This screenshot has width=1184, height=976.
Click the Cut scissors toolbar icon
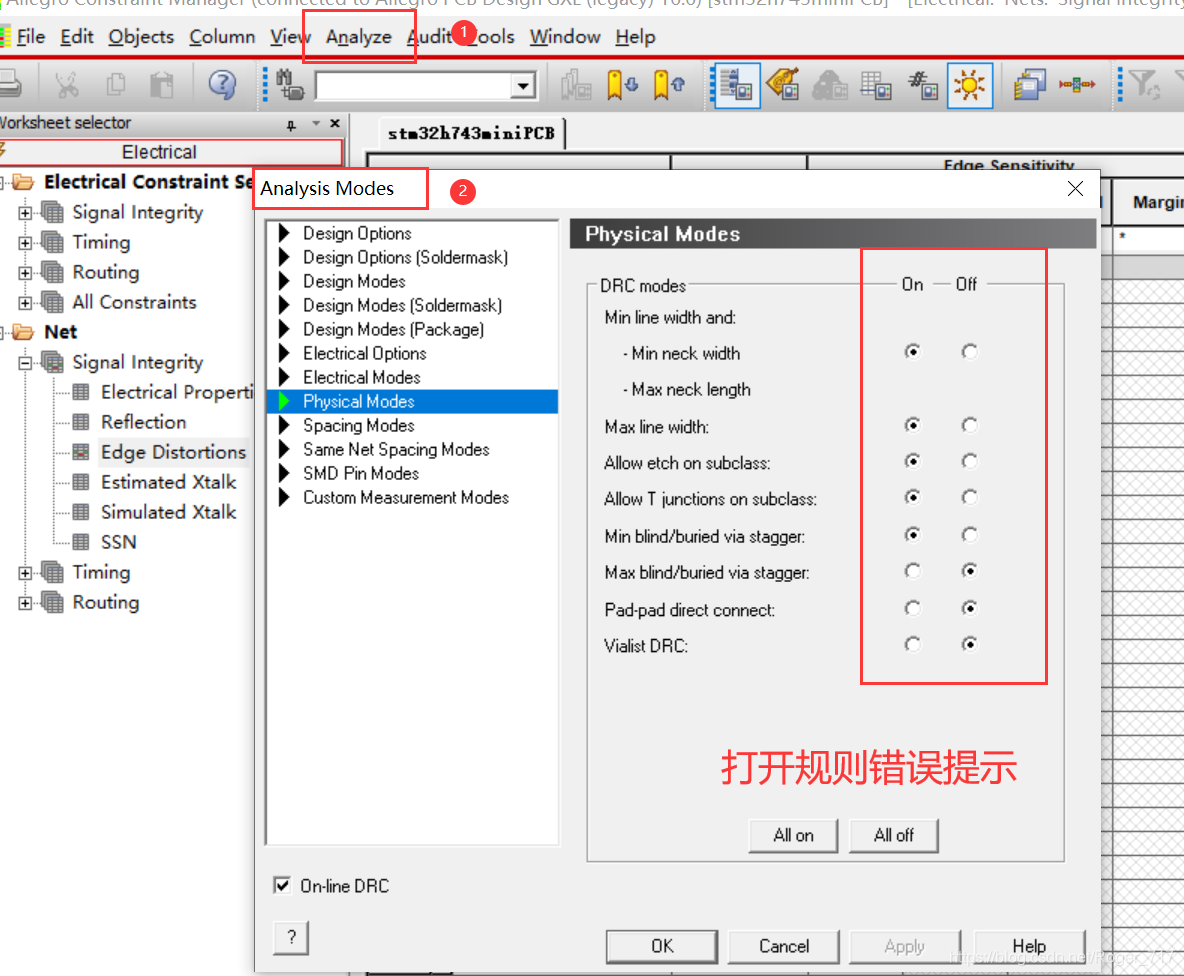pos(67,86)
